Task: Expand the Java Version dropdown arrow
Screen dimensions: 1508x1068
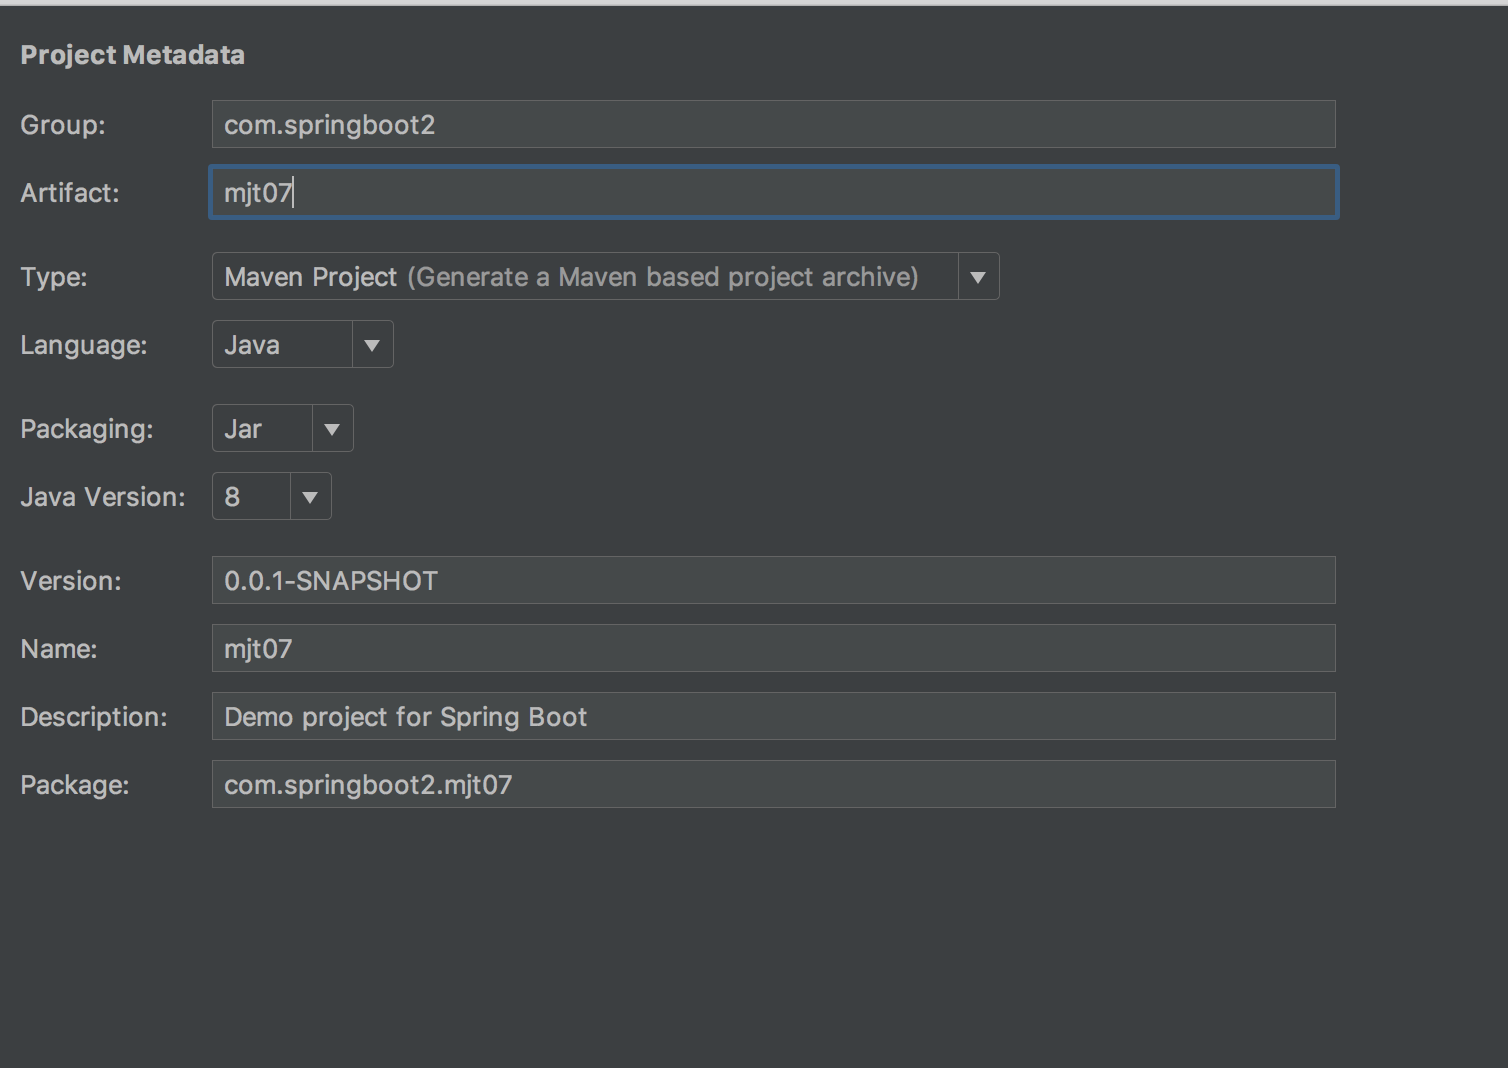Action: (310, 497)
